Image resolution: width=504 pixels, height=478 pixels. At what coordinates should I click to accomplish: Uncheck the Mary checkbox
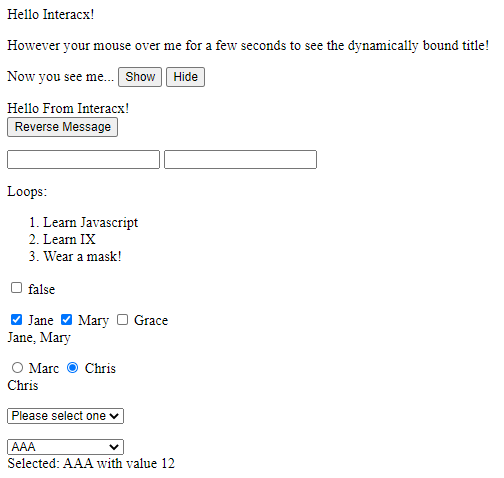[66, 319]
